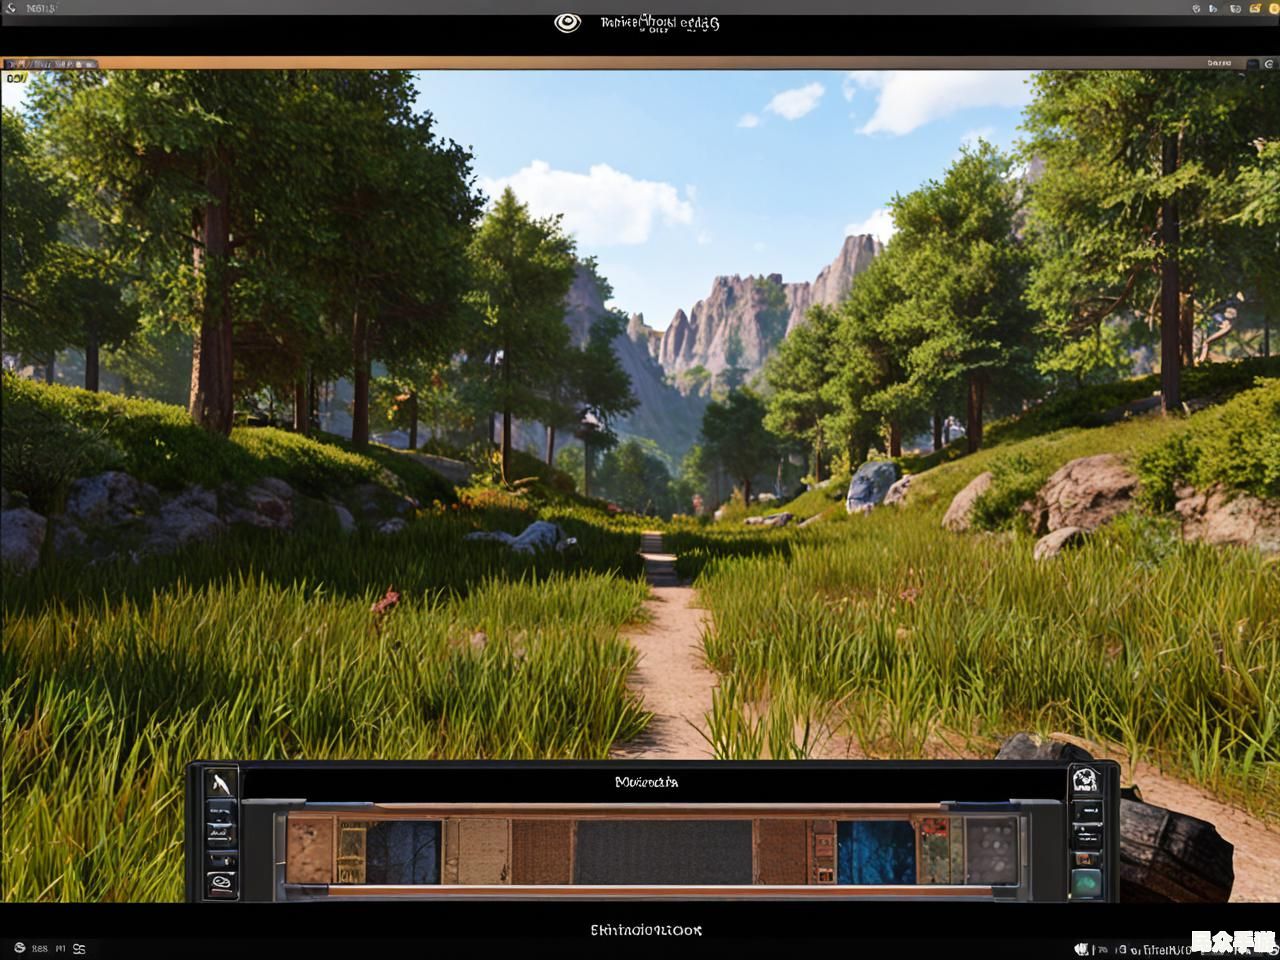Select the blue textured hotbar slot
The image size is (1280, 960).
pyautogui.click(x=875, y=851)
